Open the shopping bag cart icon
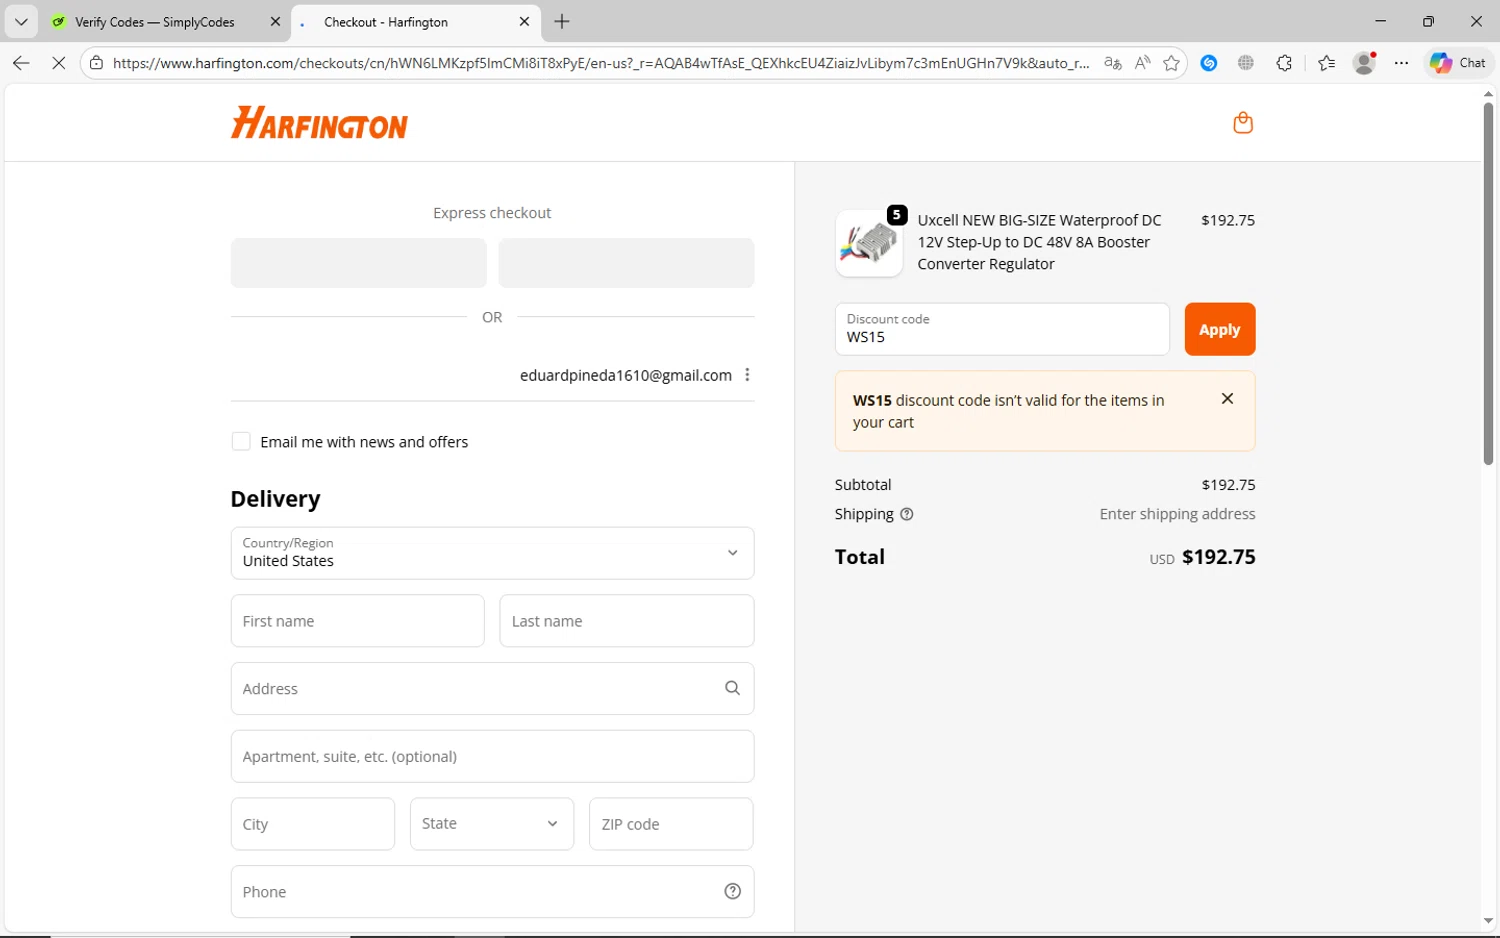 click(1243, 122)
